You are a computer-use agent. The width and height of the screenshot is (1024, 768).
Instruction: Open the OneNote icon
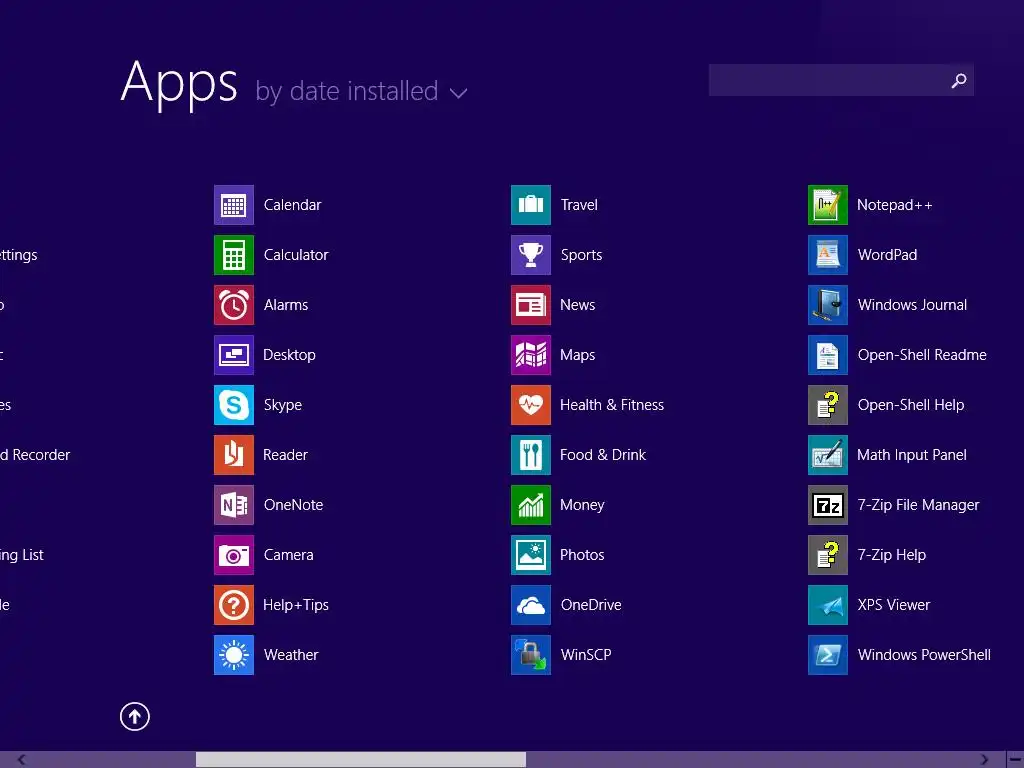click(x=234, y=505)
